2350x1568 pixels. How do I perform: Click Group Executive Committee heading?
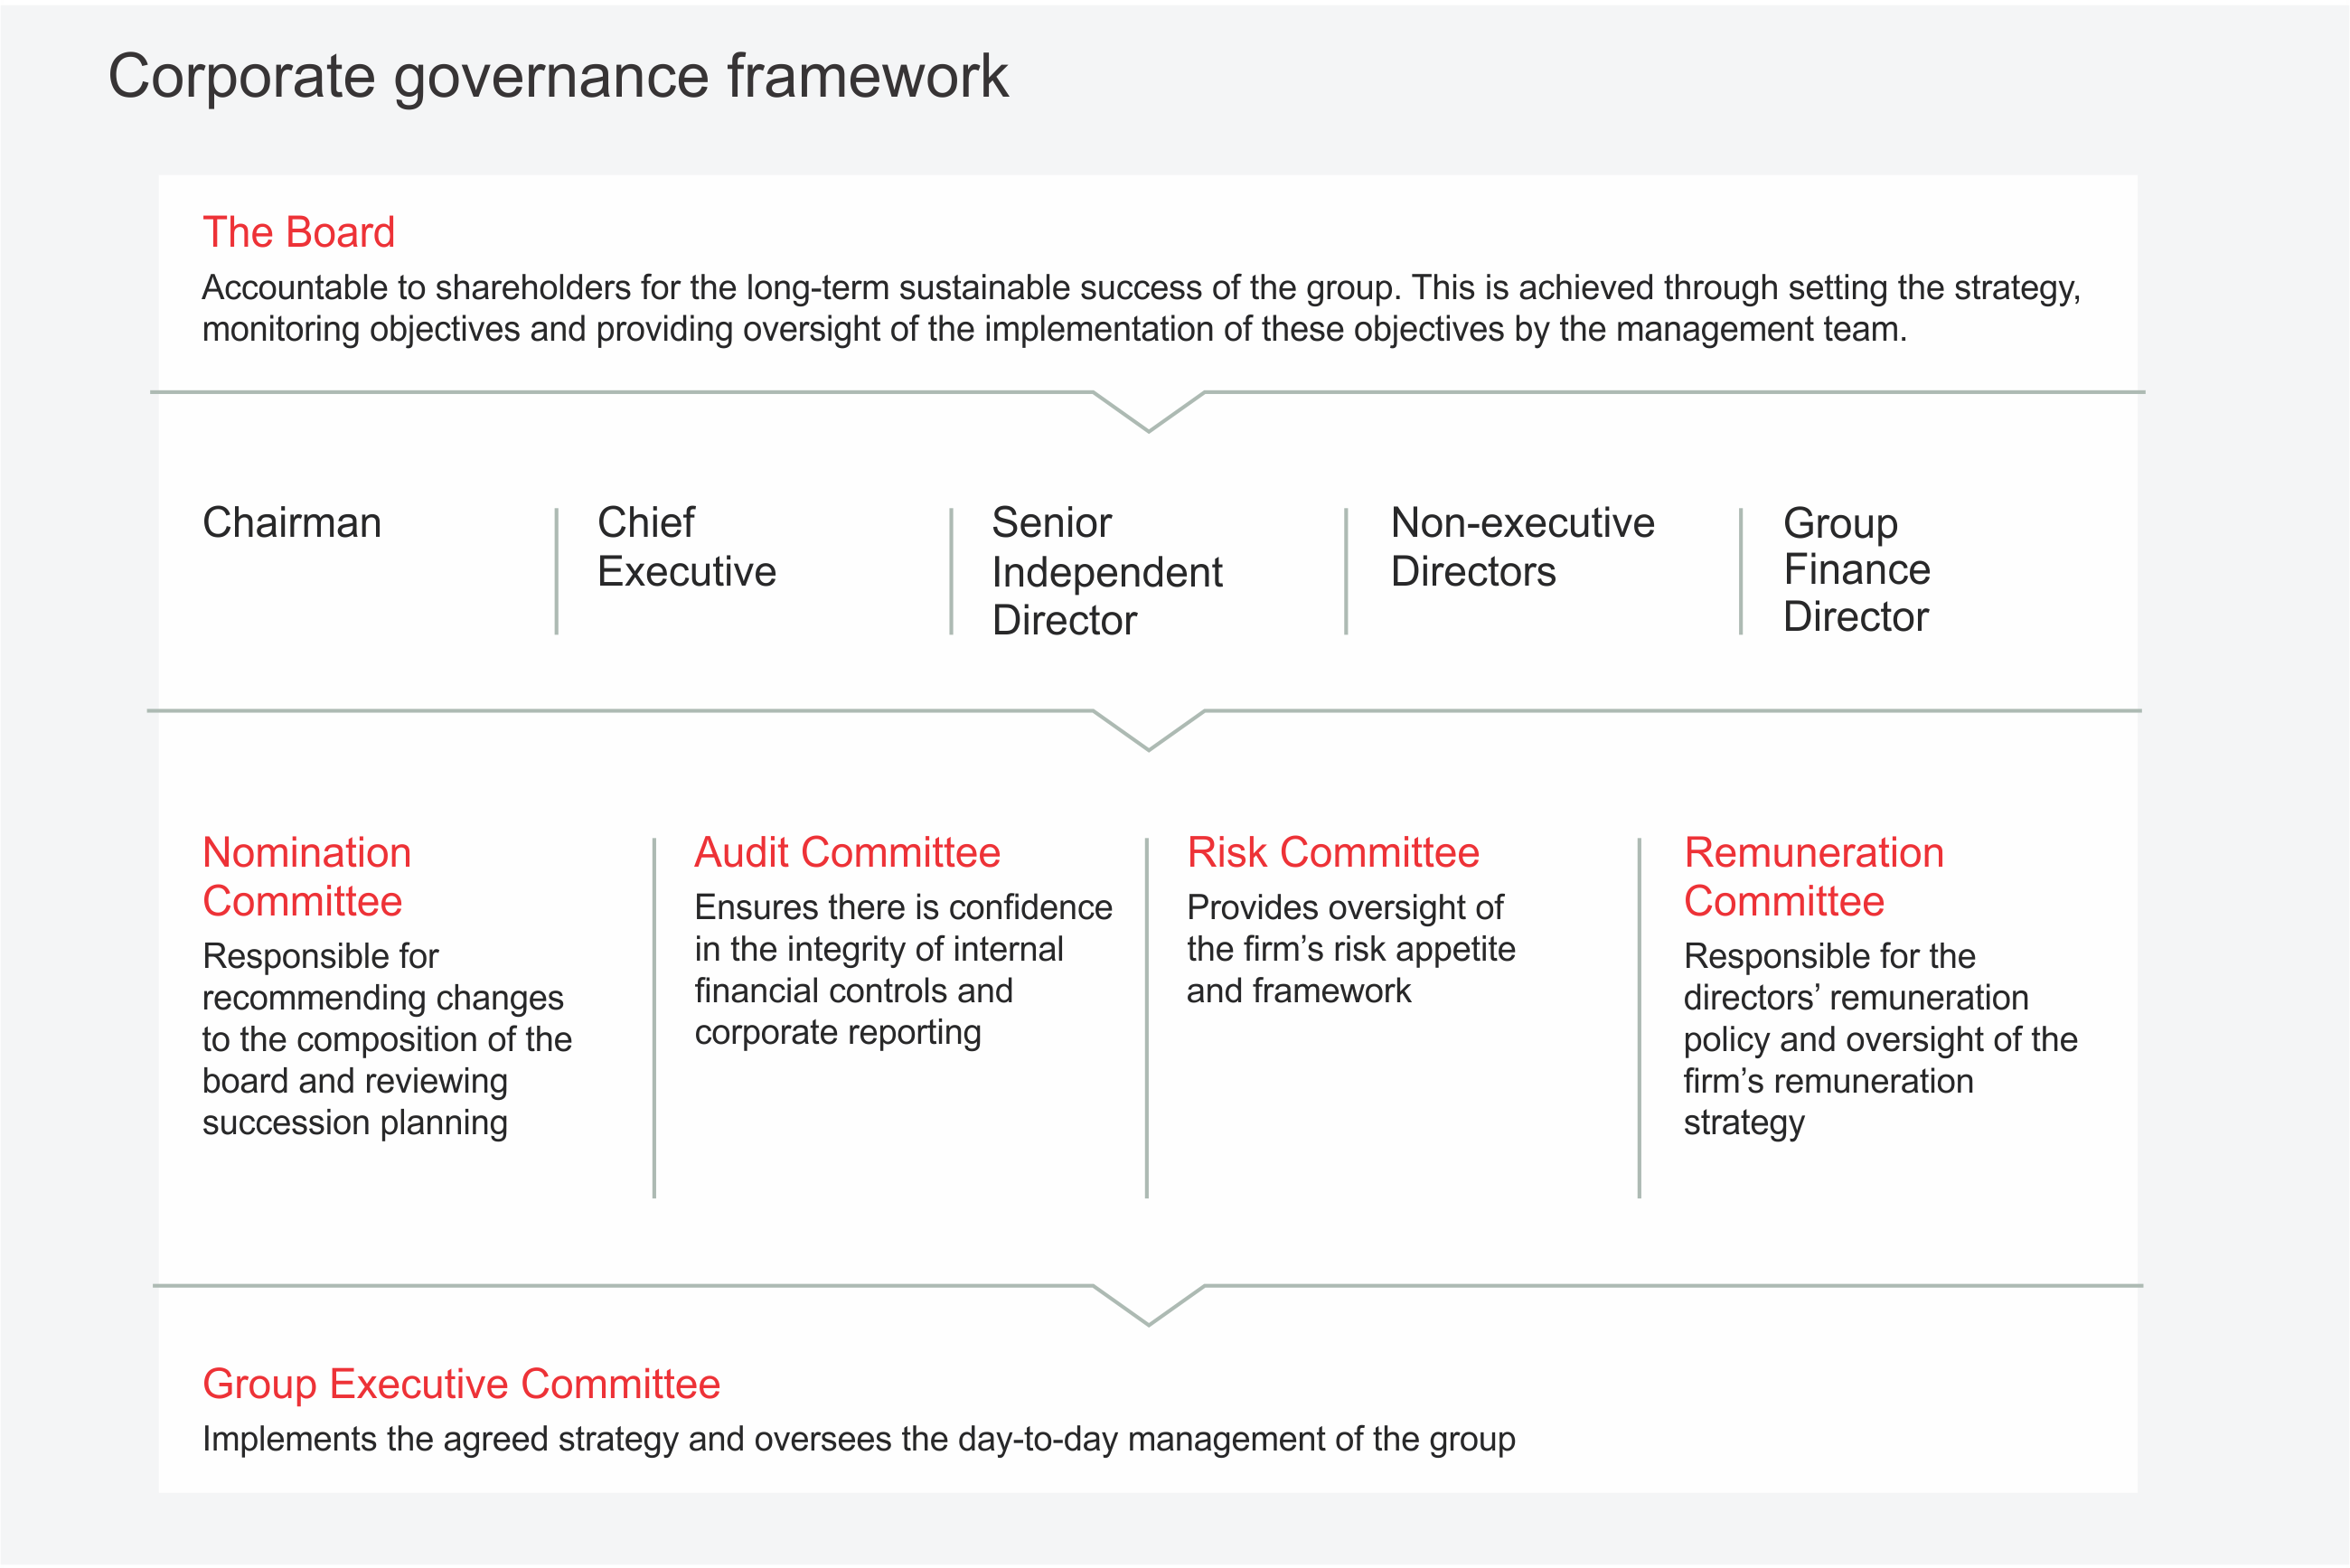click(x=461, y=1384)
